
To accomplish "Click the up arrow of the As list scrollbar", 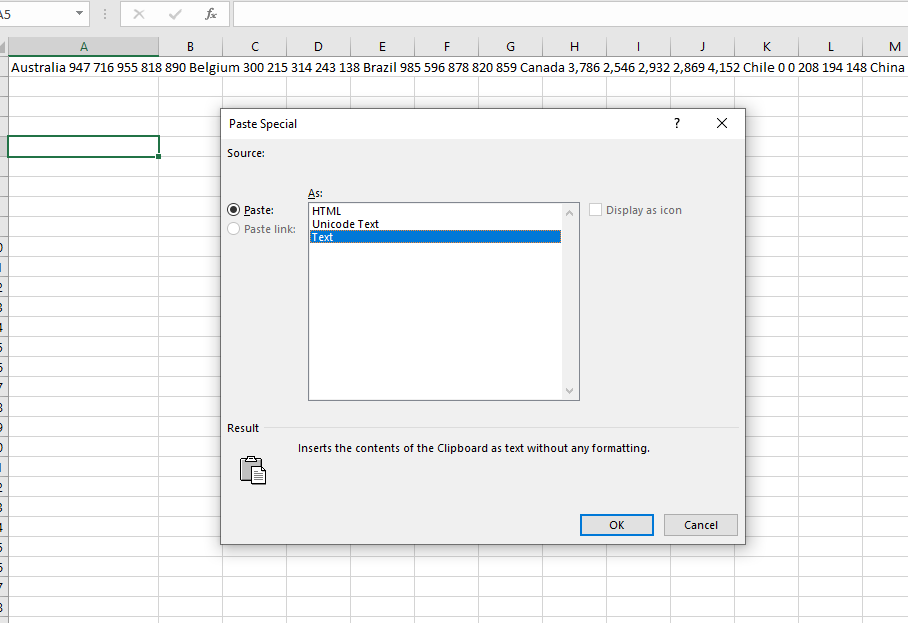I will 569,211.
